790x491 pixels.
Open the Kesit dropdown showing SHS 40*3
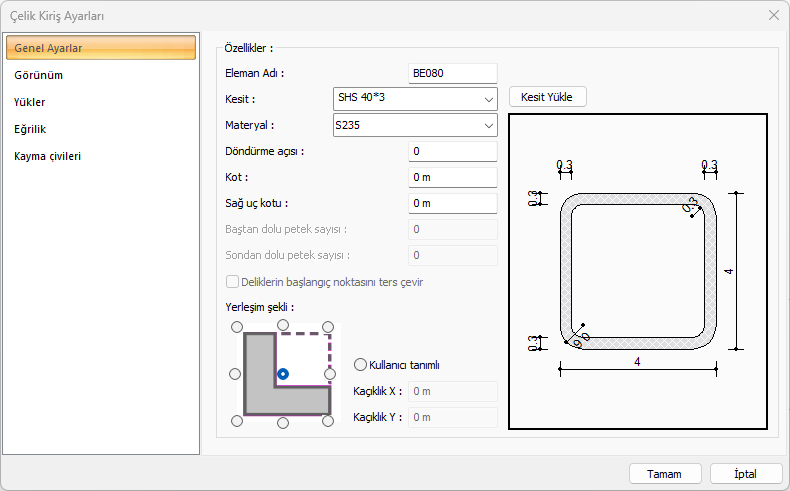(415, 98)
